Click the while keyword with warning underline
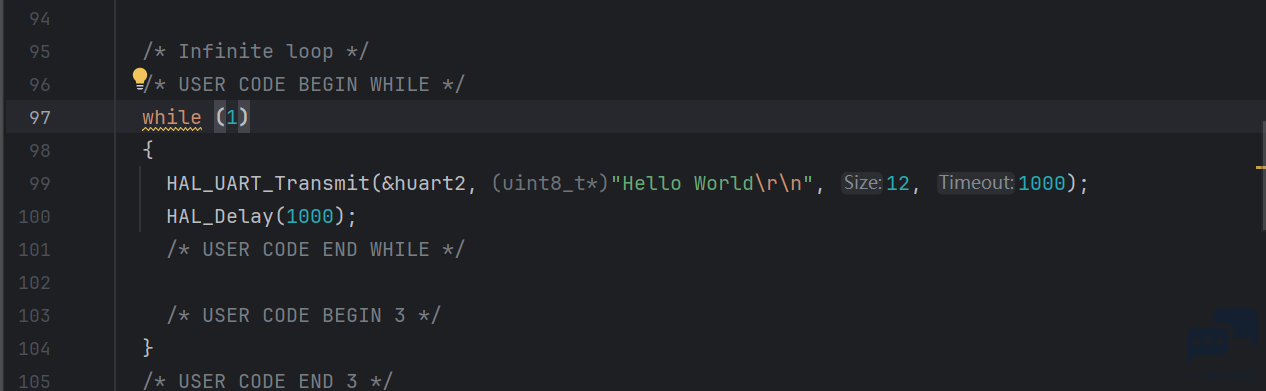 (x=172, y=118)
